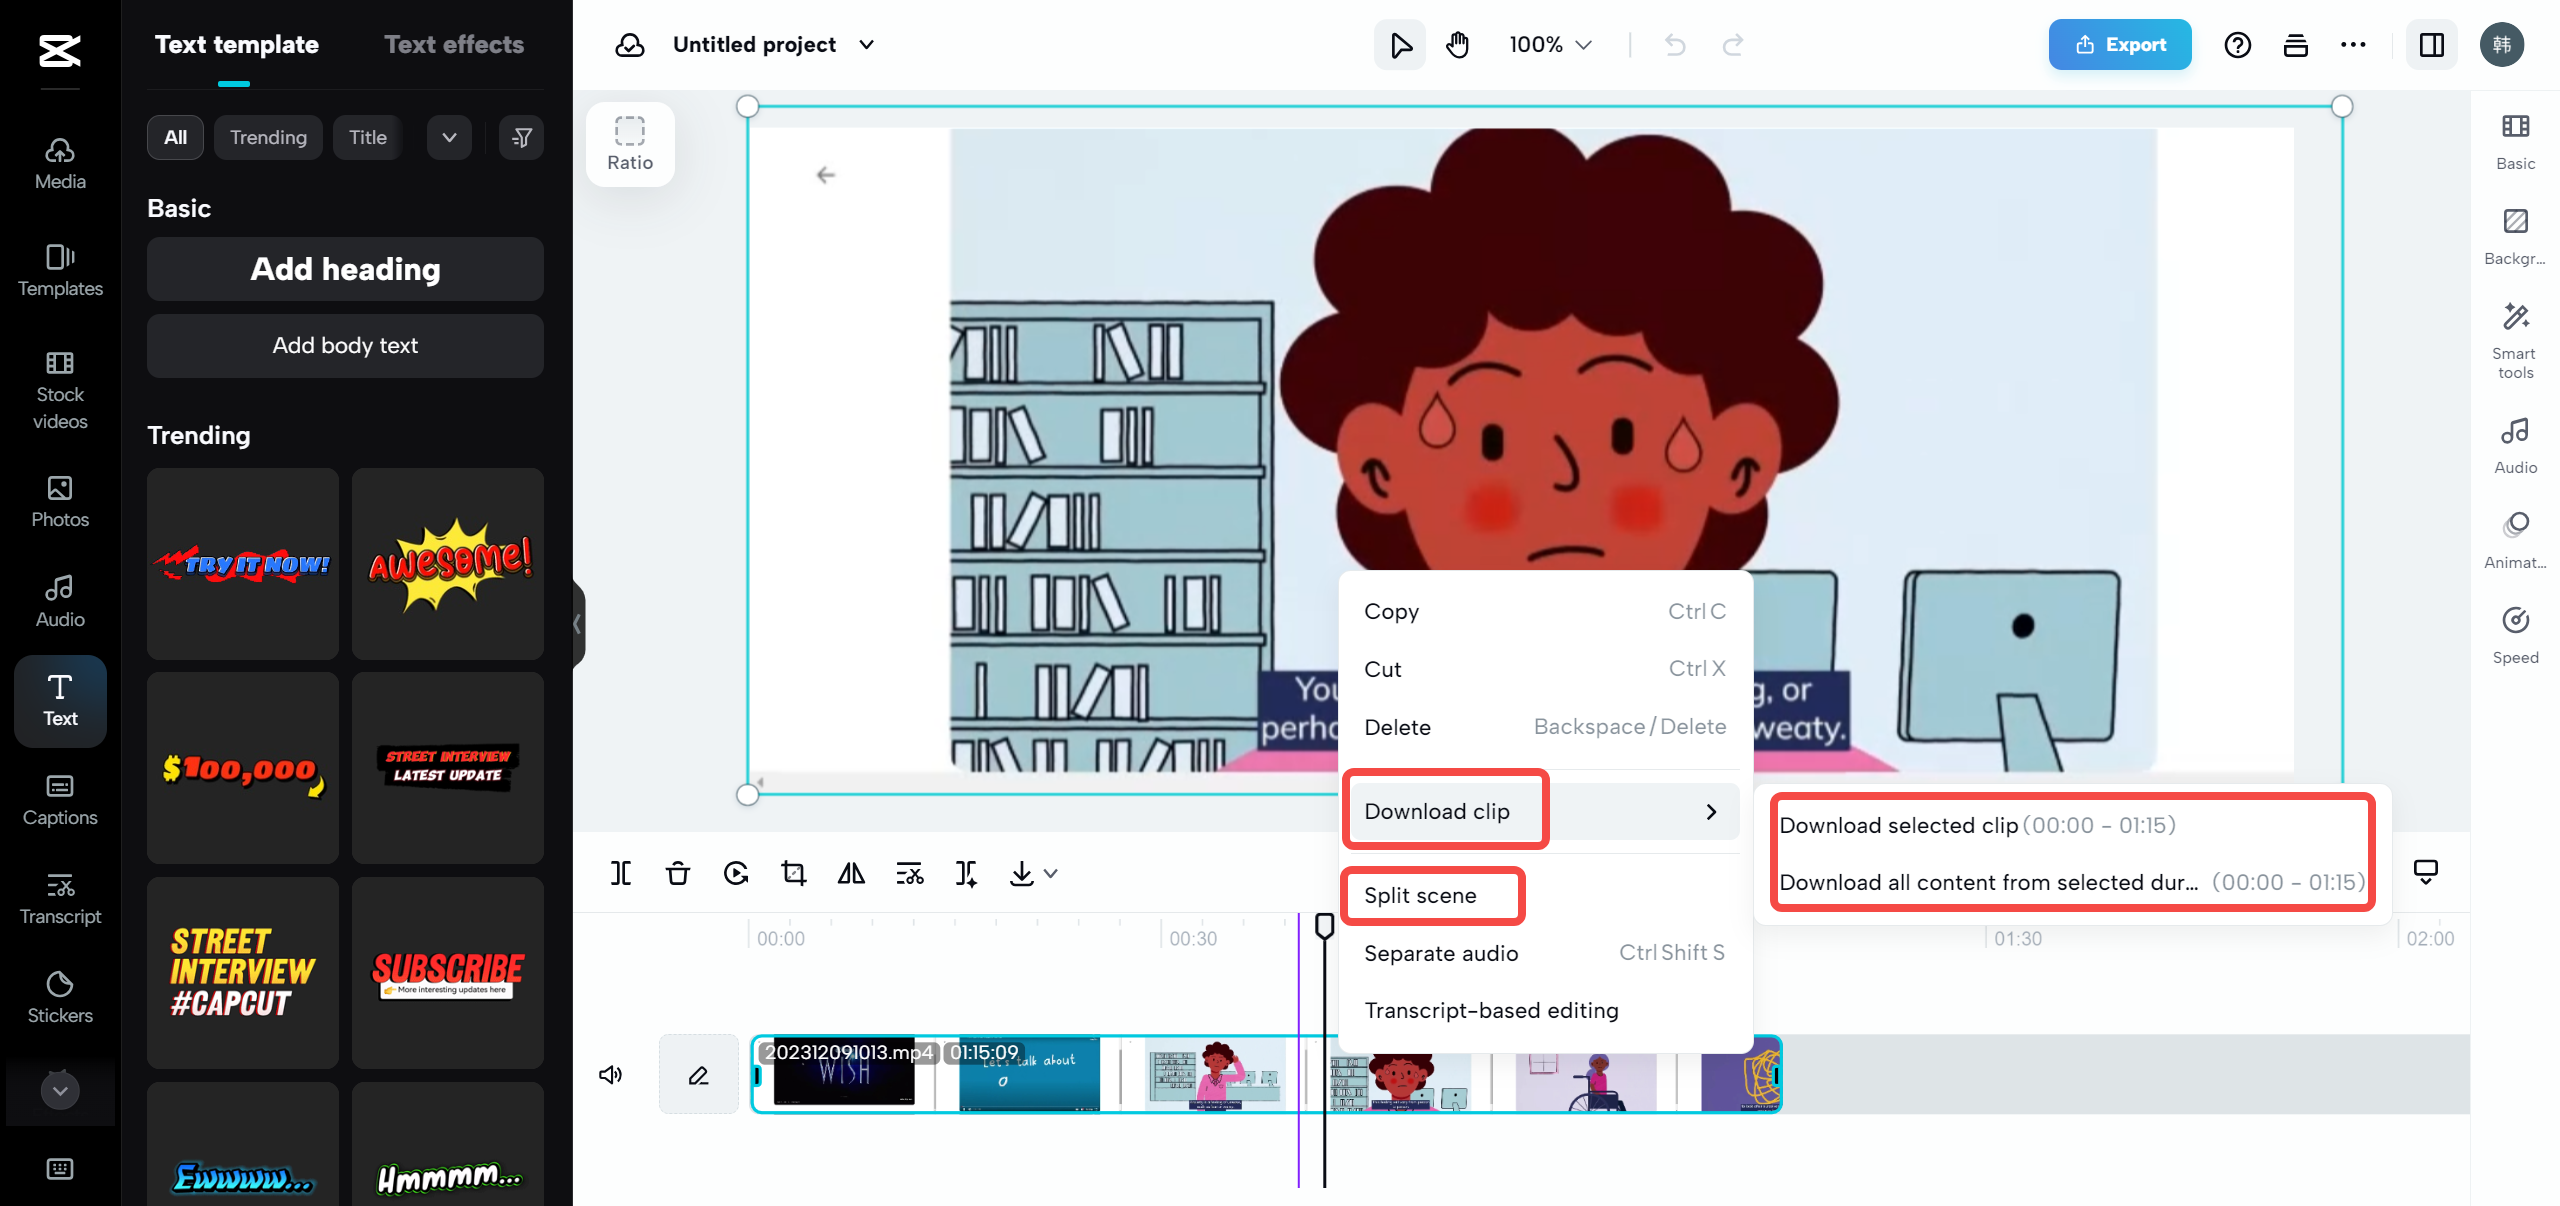
Task: Switch to the Text effects tab
Action: click(454, 45)
